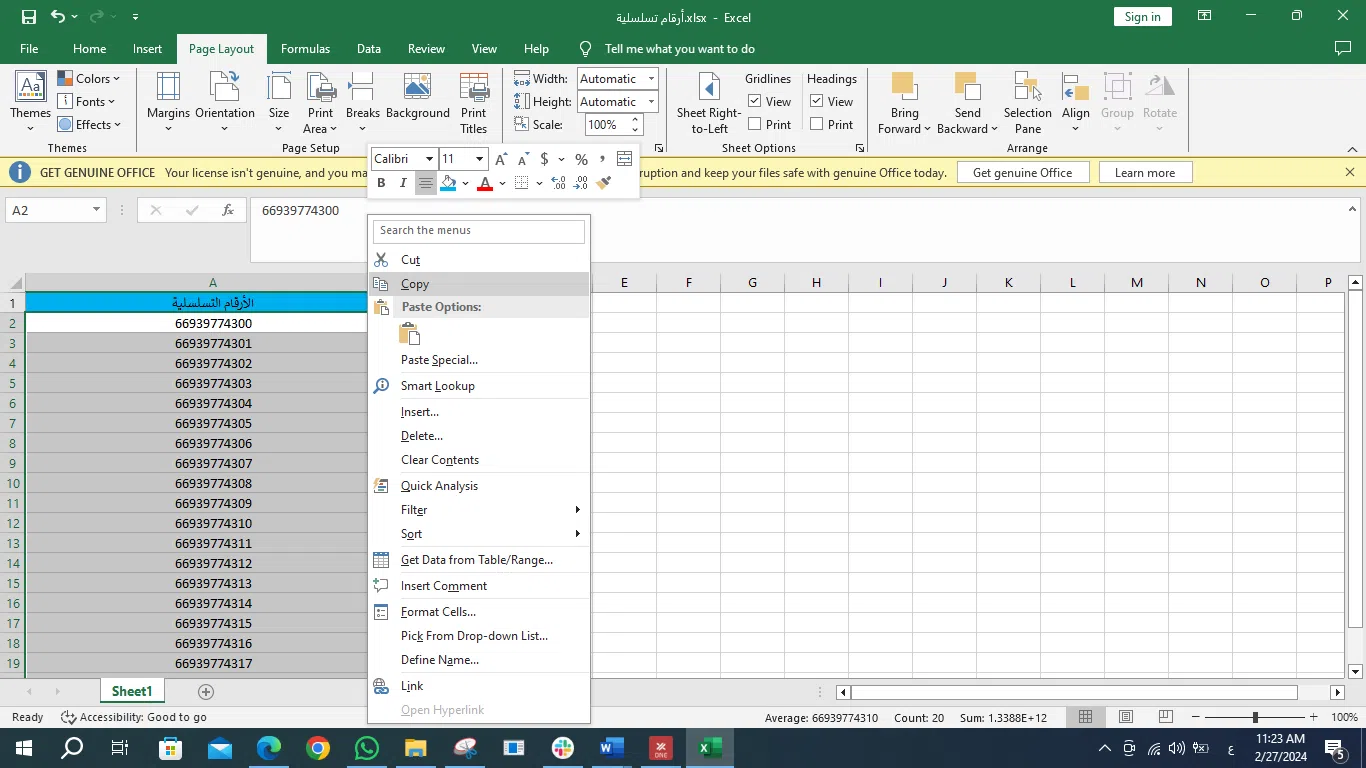Screen dimensions: 1366x768
Task: Click the Learn more button
Action: [1144, 173]
